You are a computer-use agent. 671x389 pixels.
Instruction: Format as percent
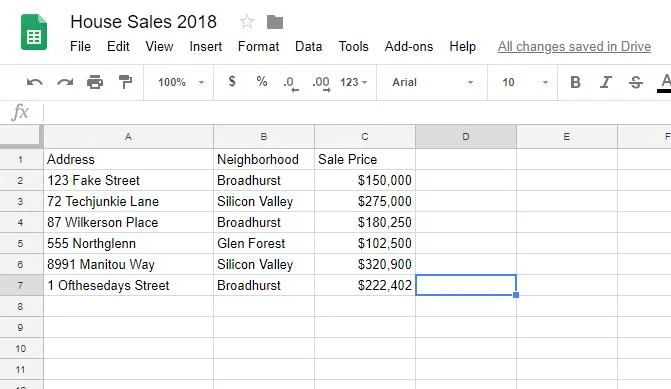[261, 81]
